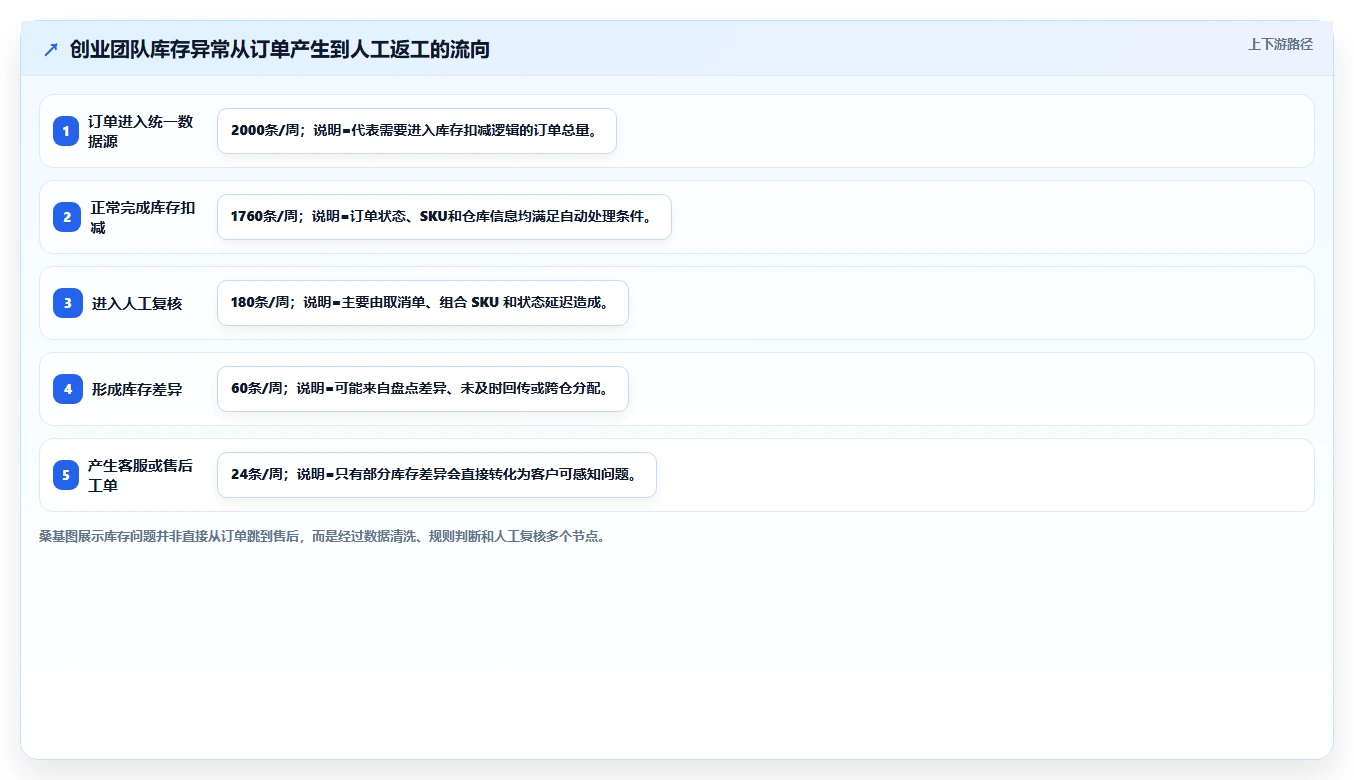This screenshot has height=780, width=1354.
Task: Click the step 2 number badge
Action: (67, 217)
